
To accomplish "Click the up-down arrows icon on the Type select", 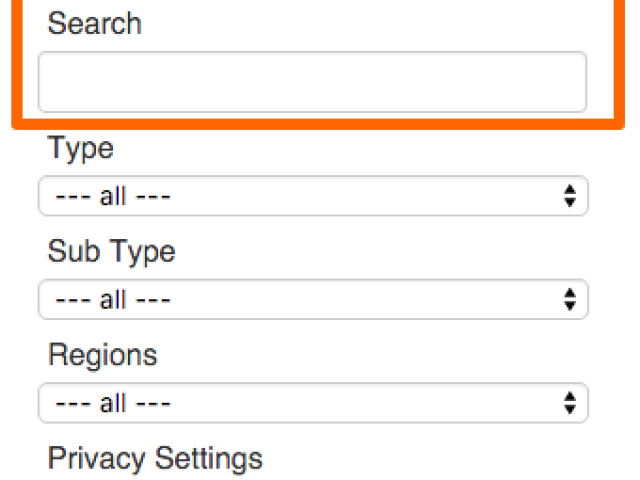I will [570, 196].
